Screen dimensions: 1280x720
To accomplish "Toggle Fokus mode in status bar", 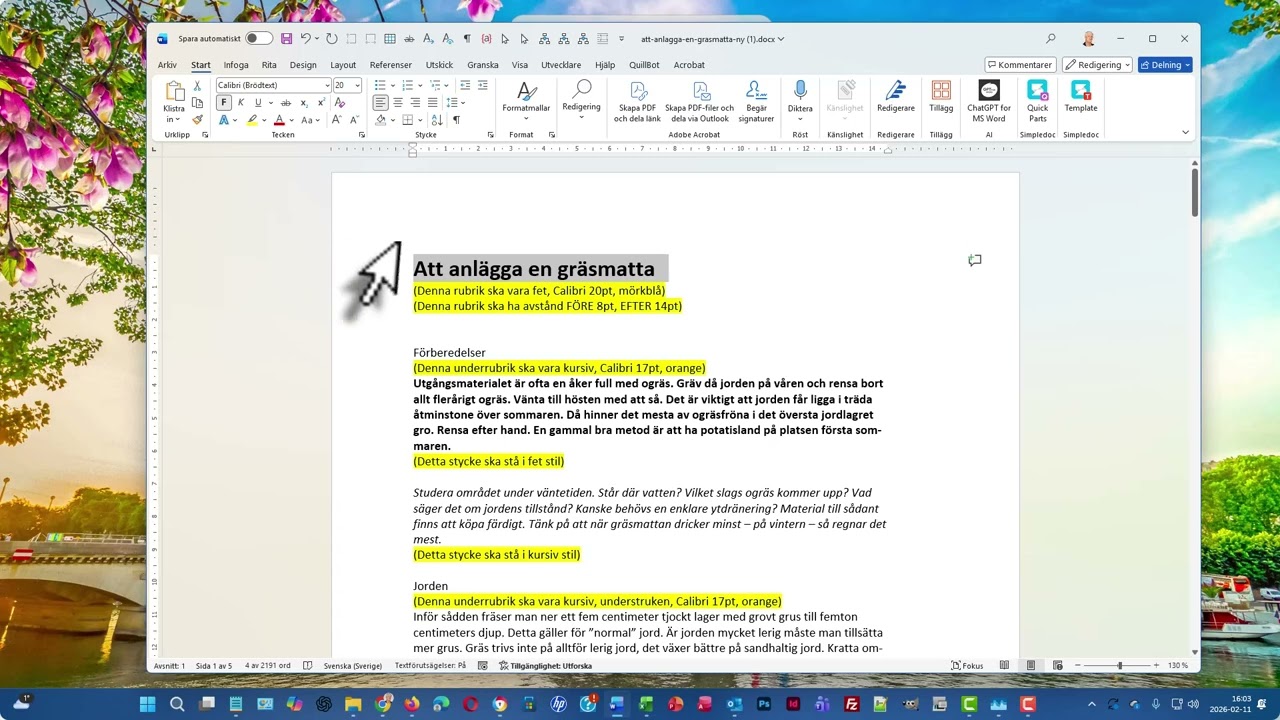I will tap(967, 665).
